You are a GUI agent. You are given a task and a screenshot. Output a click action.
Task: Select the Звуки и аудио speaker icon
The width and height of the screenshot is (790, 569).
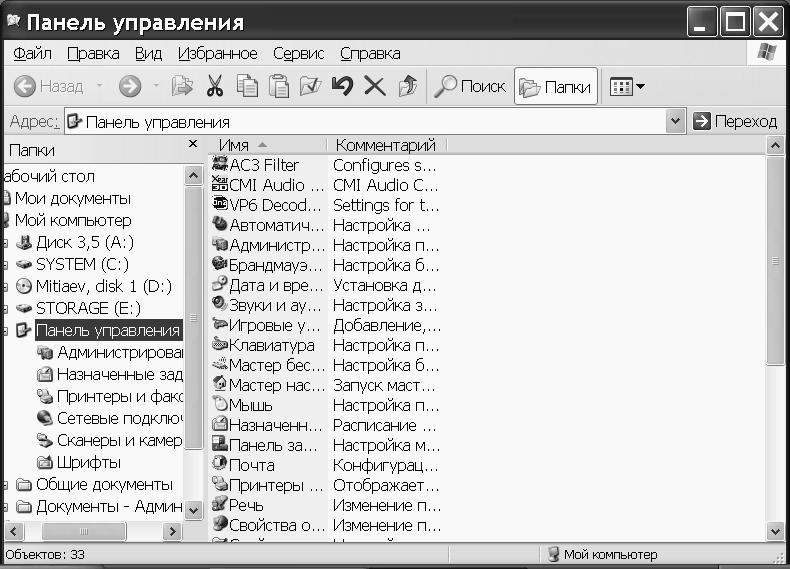(220, 304)
